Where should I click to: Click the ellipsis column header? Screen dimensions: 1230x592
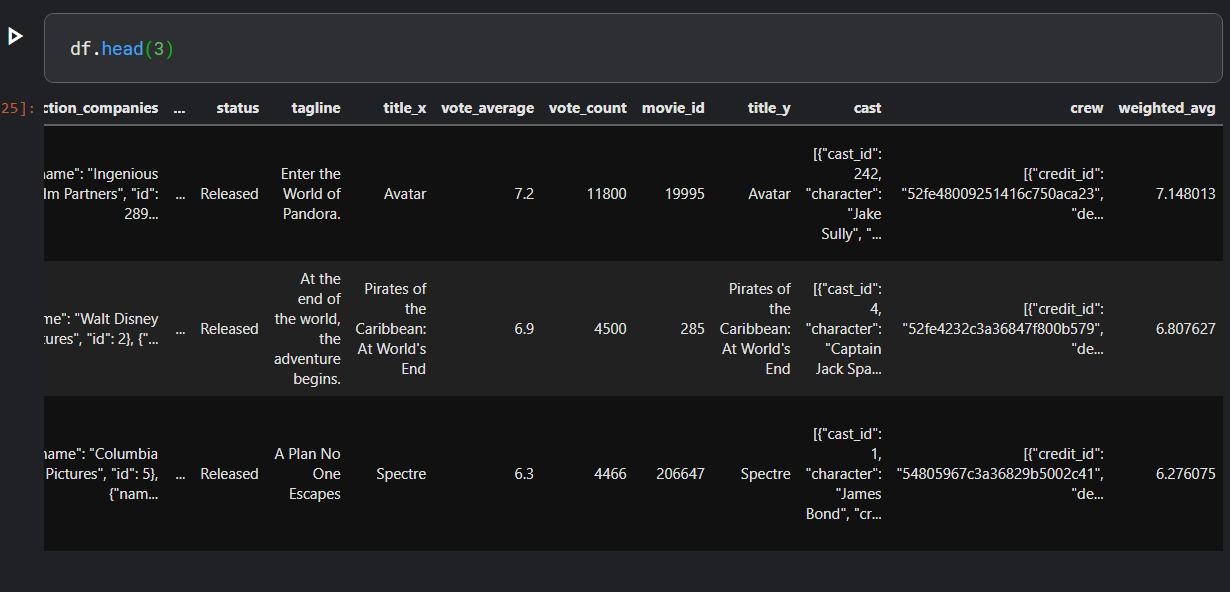pyautogui.click(x=179, y=108)
